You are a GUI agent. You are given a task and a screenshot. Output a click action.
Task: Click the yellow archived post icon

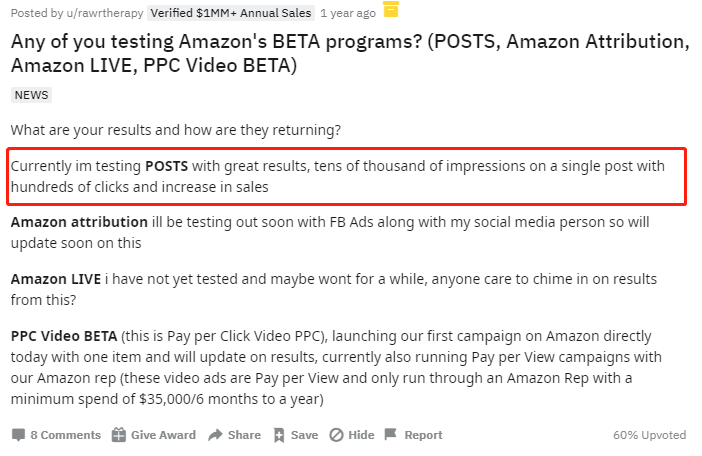(391, 9)
